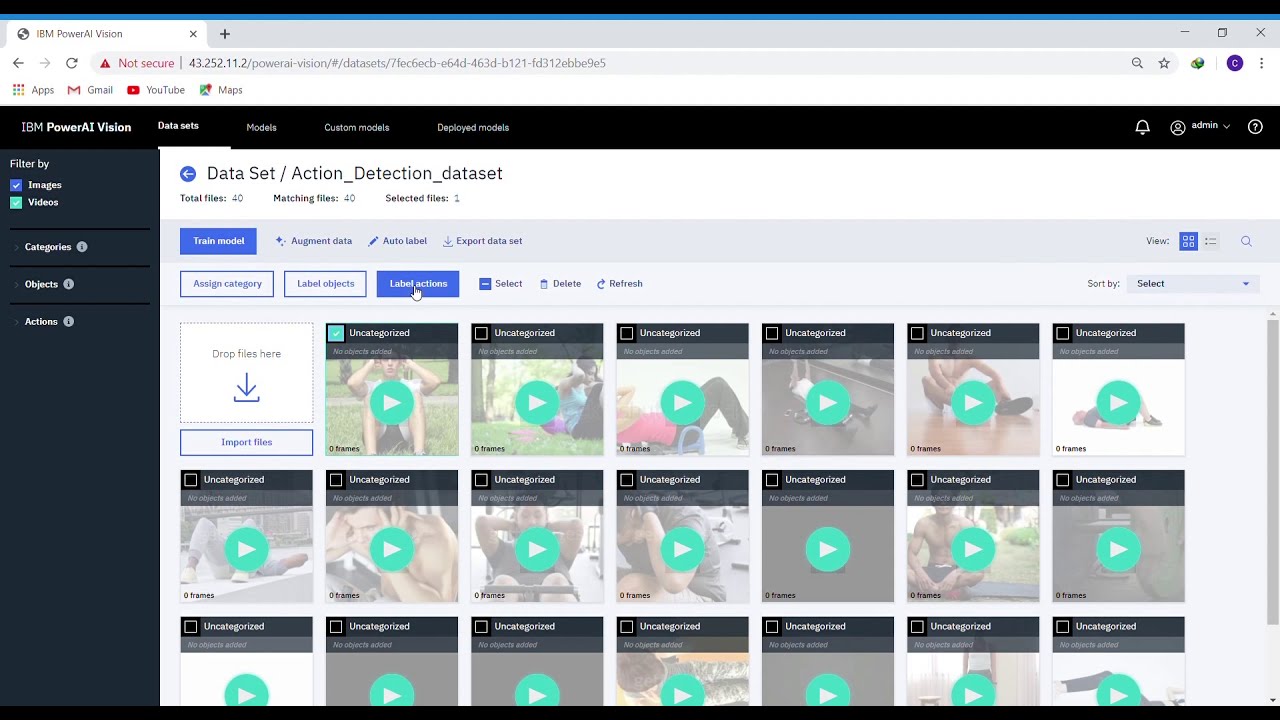Go to the Data sets tab

pyautogui.click(x=178, y=126)
